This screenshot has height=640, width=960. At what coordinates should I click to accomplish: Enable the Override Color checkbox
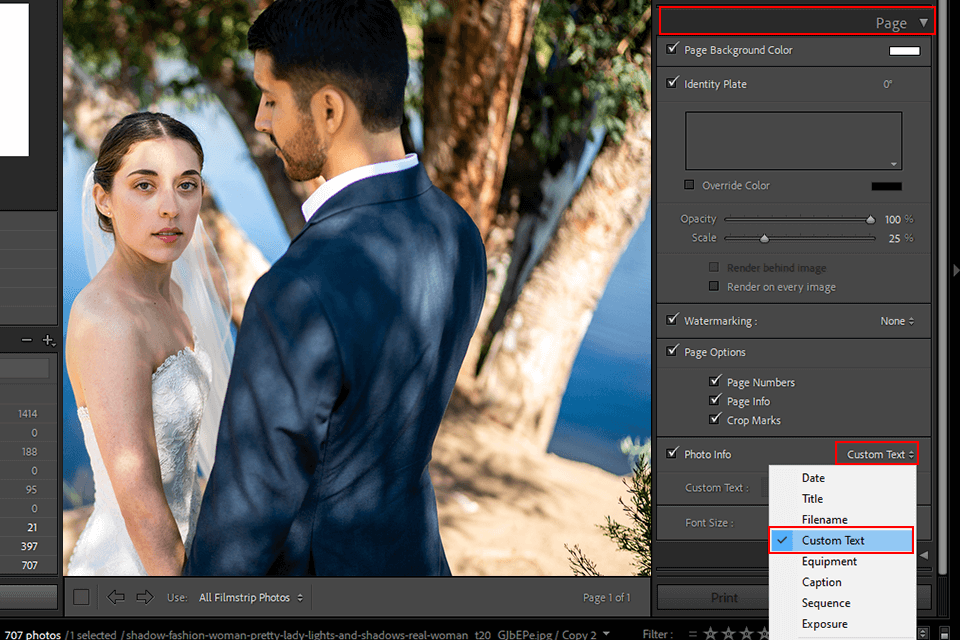point(689,185)
